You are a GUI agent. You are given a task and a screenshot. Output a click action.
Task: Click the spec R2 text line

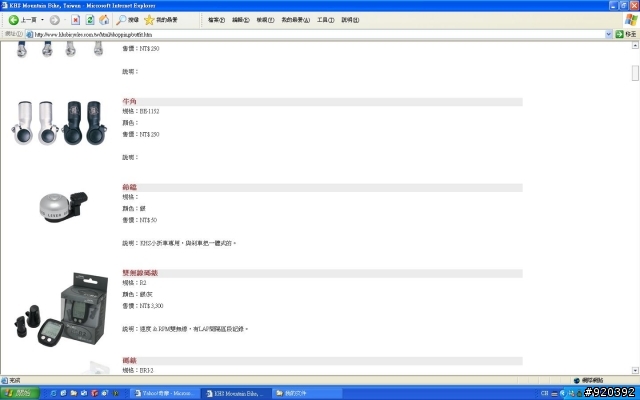[x=134, y=283]
